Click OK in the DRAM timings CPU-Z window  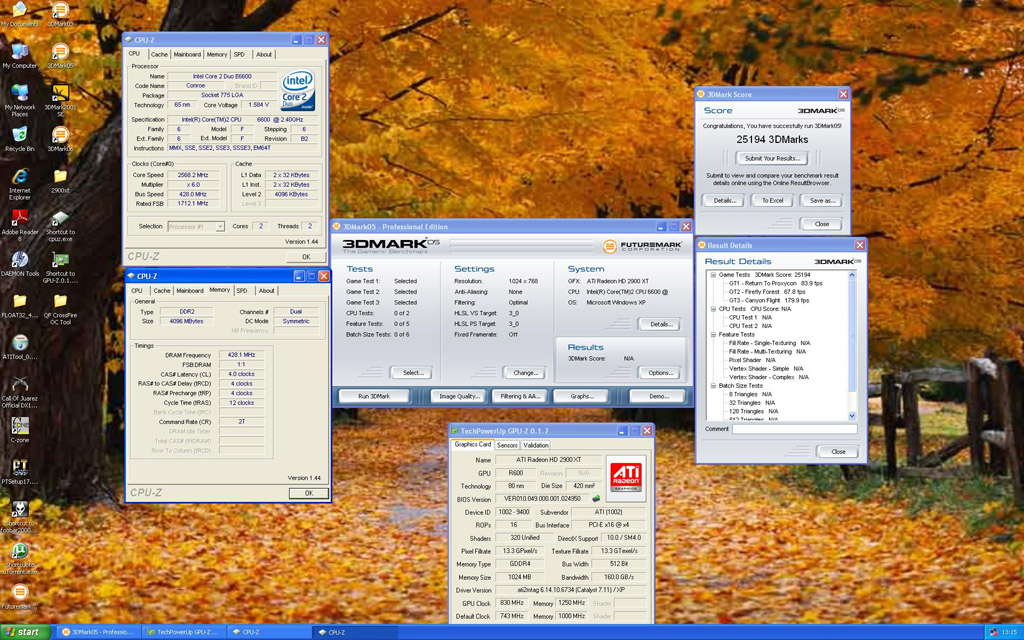click(308, 493)
